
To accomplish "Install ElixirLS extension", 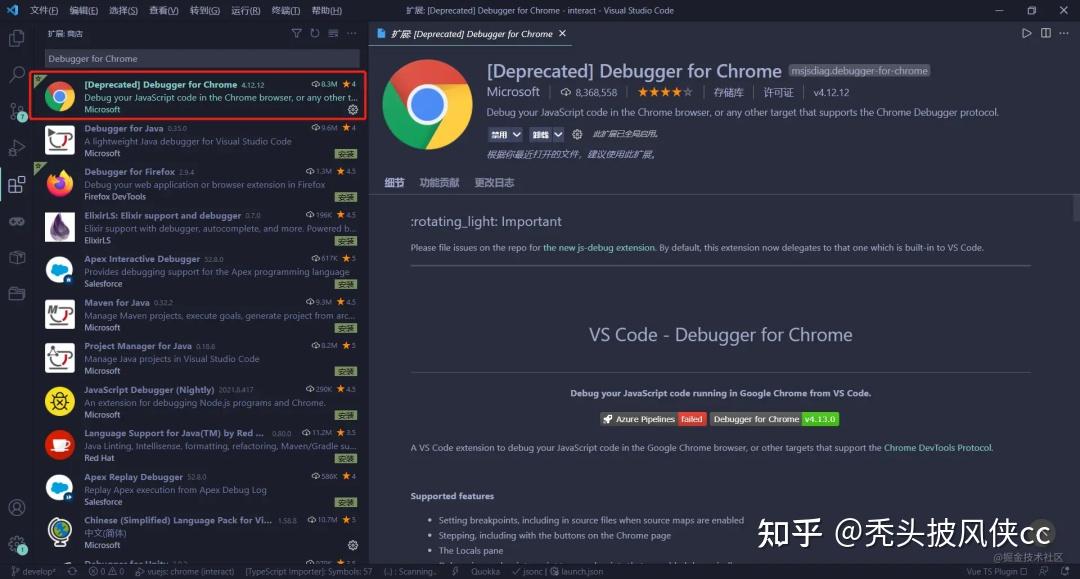I will pos(346,241).
